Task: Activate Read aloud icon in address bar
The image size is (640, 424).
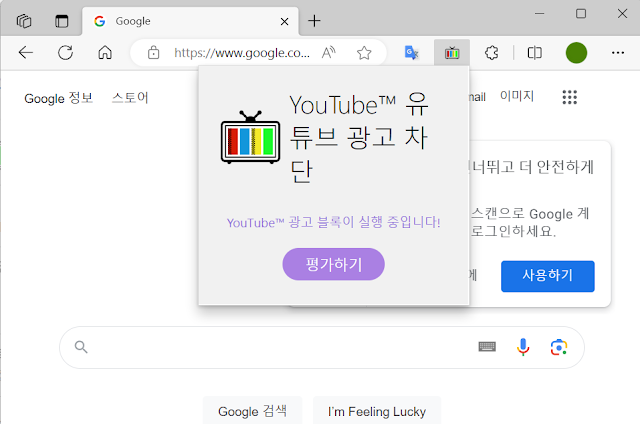Action: pyautogui.click(x=329, y=53)
